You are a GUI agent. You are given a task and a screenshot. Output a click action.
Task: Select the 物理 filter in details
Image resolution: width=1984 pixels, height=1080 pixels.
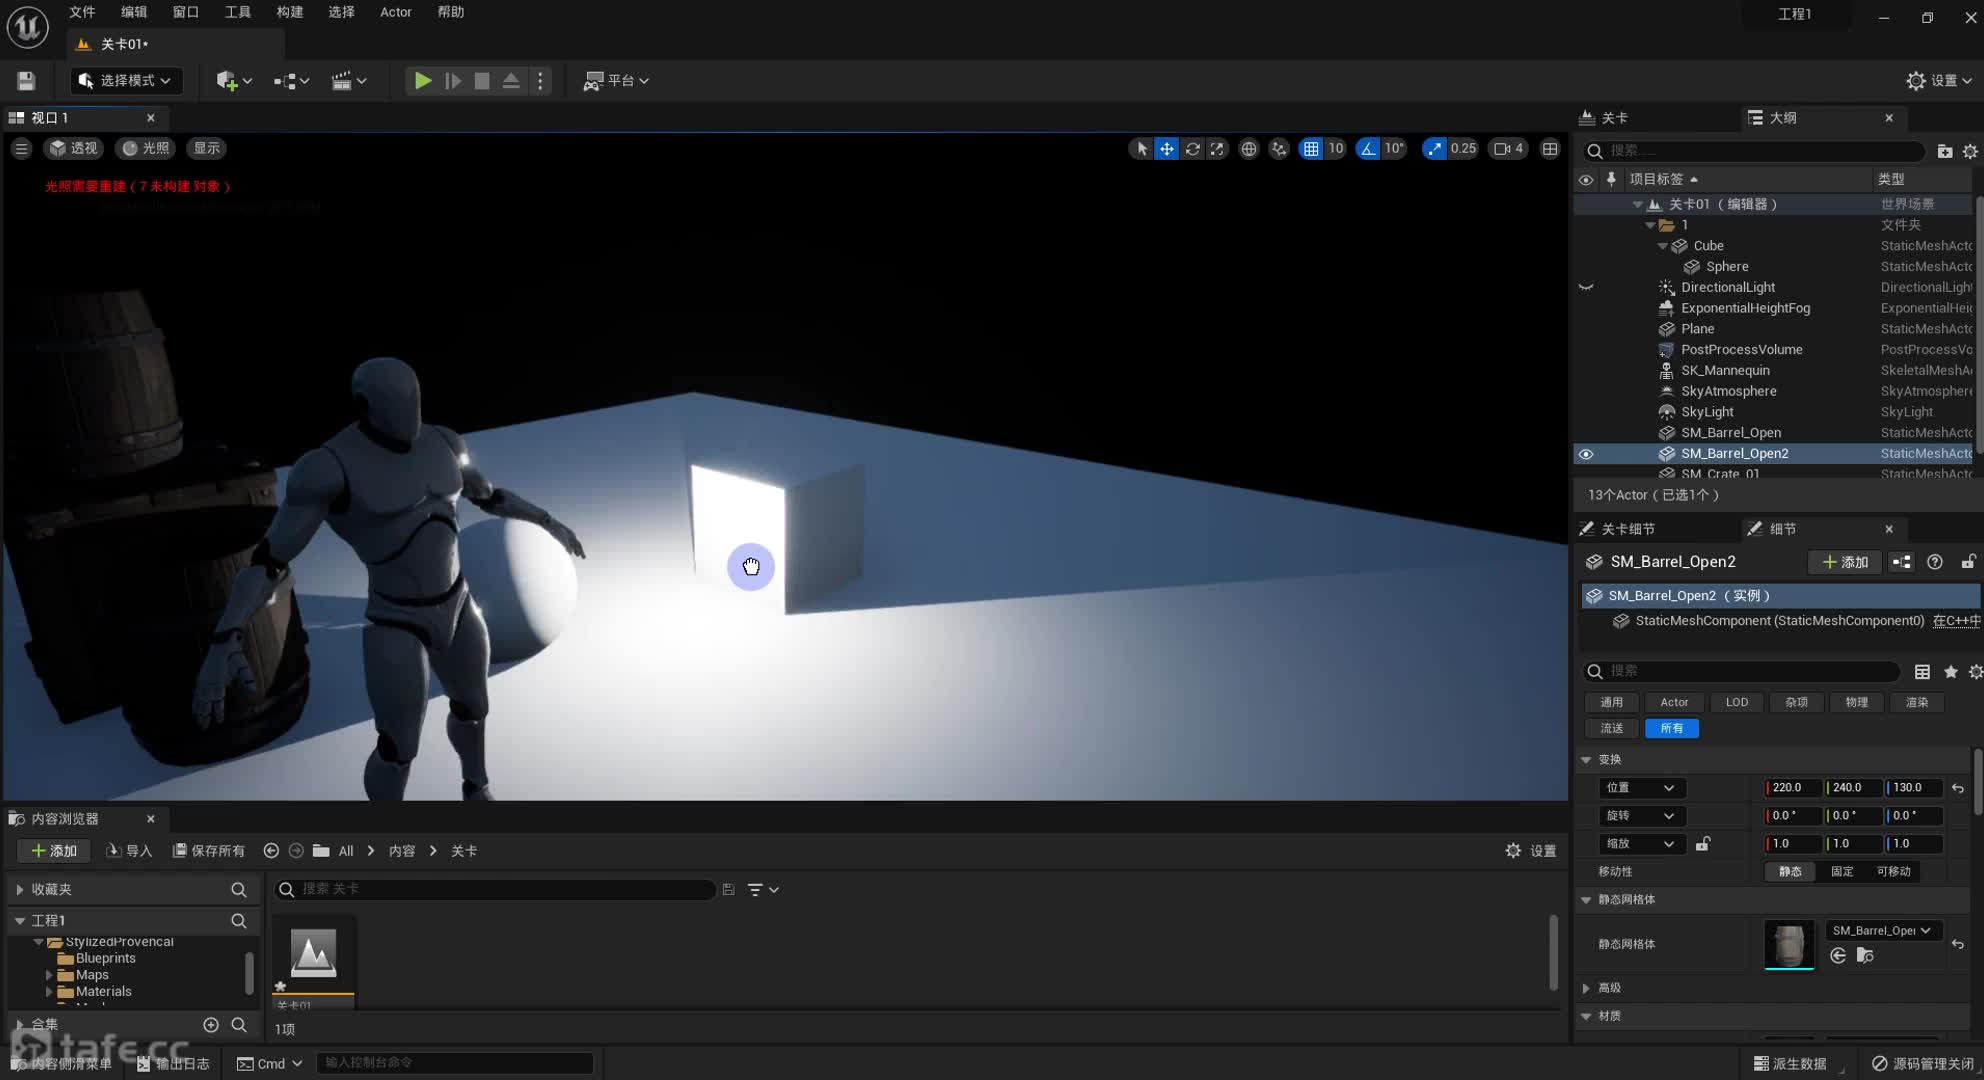pyautogui.click(x=1856, y=702)
